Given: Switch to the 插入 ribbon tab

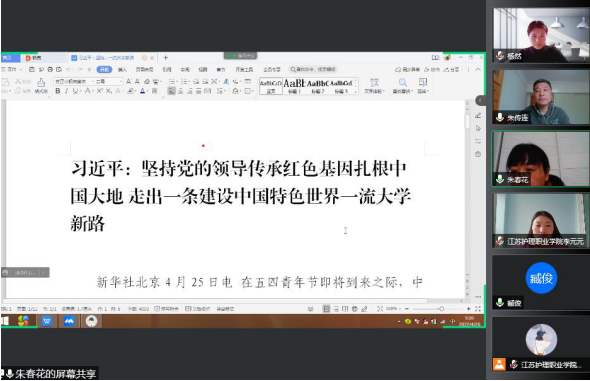Looking at the screenshot, I should point(122,70).
